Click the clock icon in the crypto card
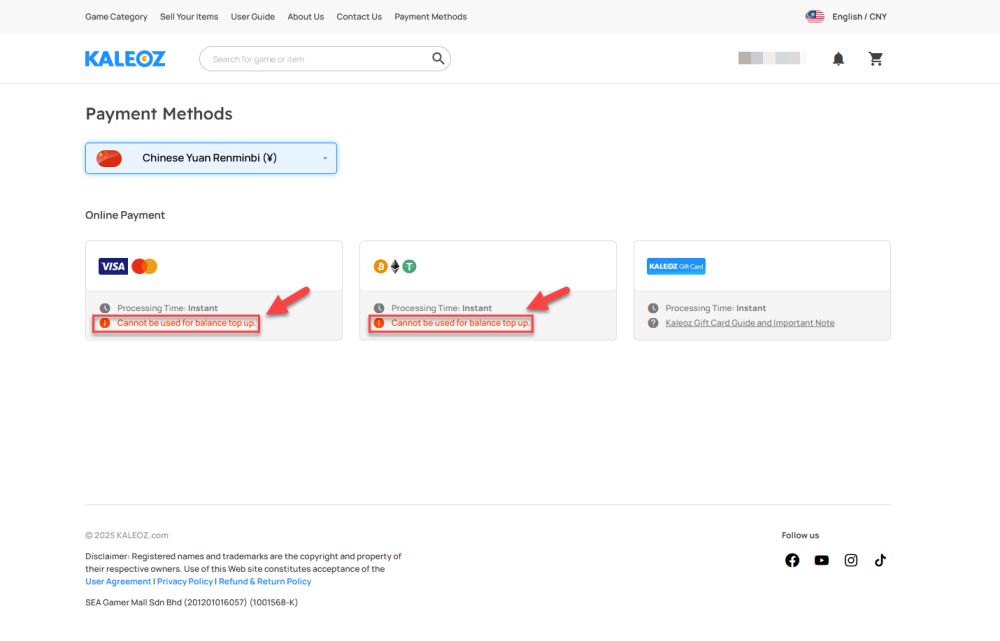 tap(379, 308)
